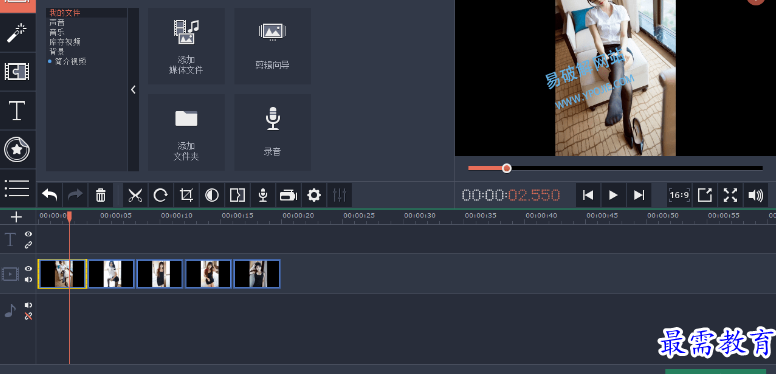Split the clip with the scissors tool
The width and height of the screenshot is (782, 374).
[x=135, y=195]
